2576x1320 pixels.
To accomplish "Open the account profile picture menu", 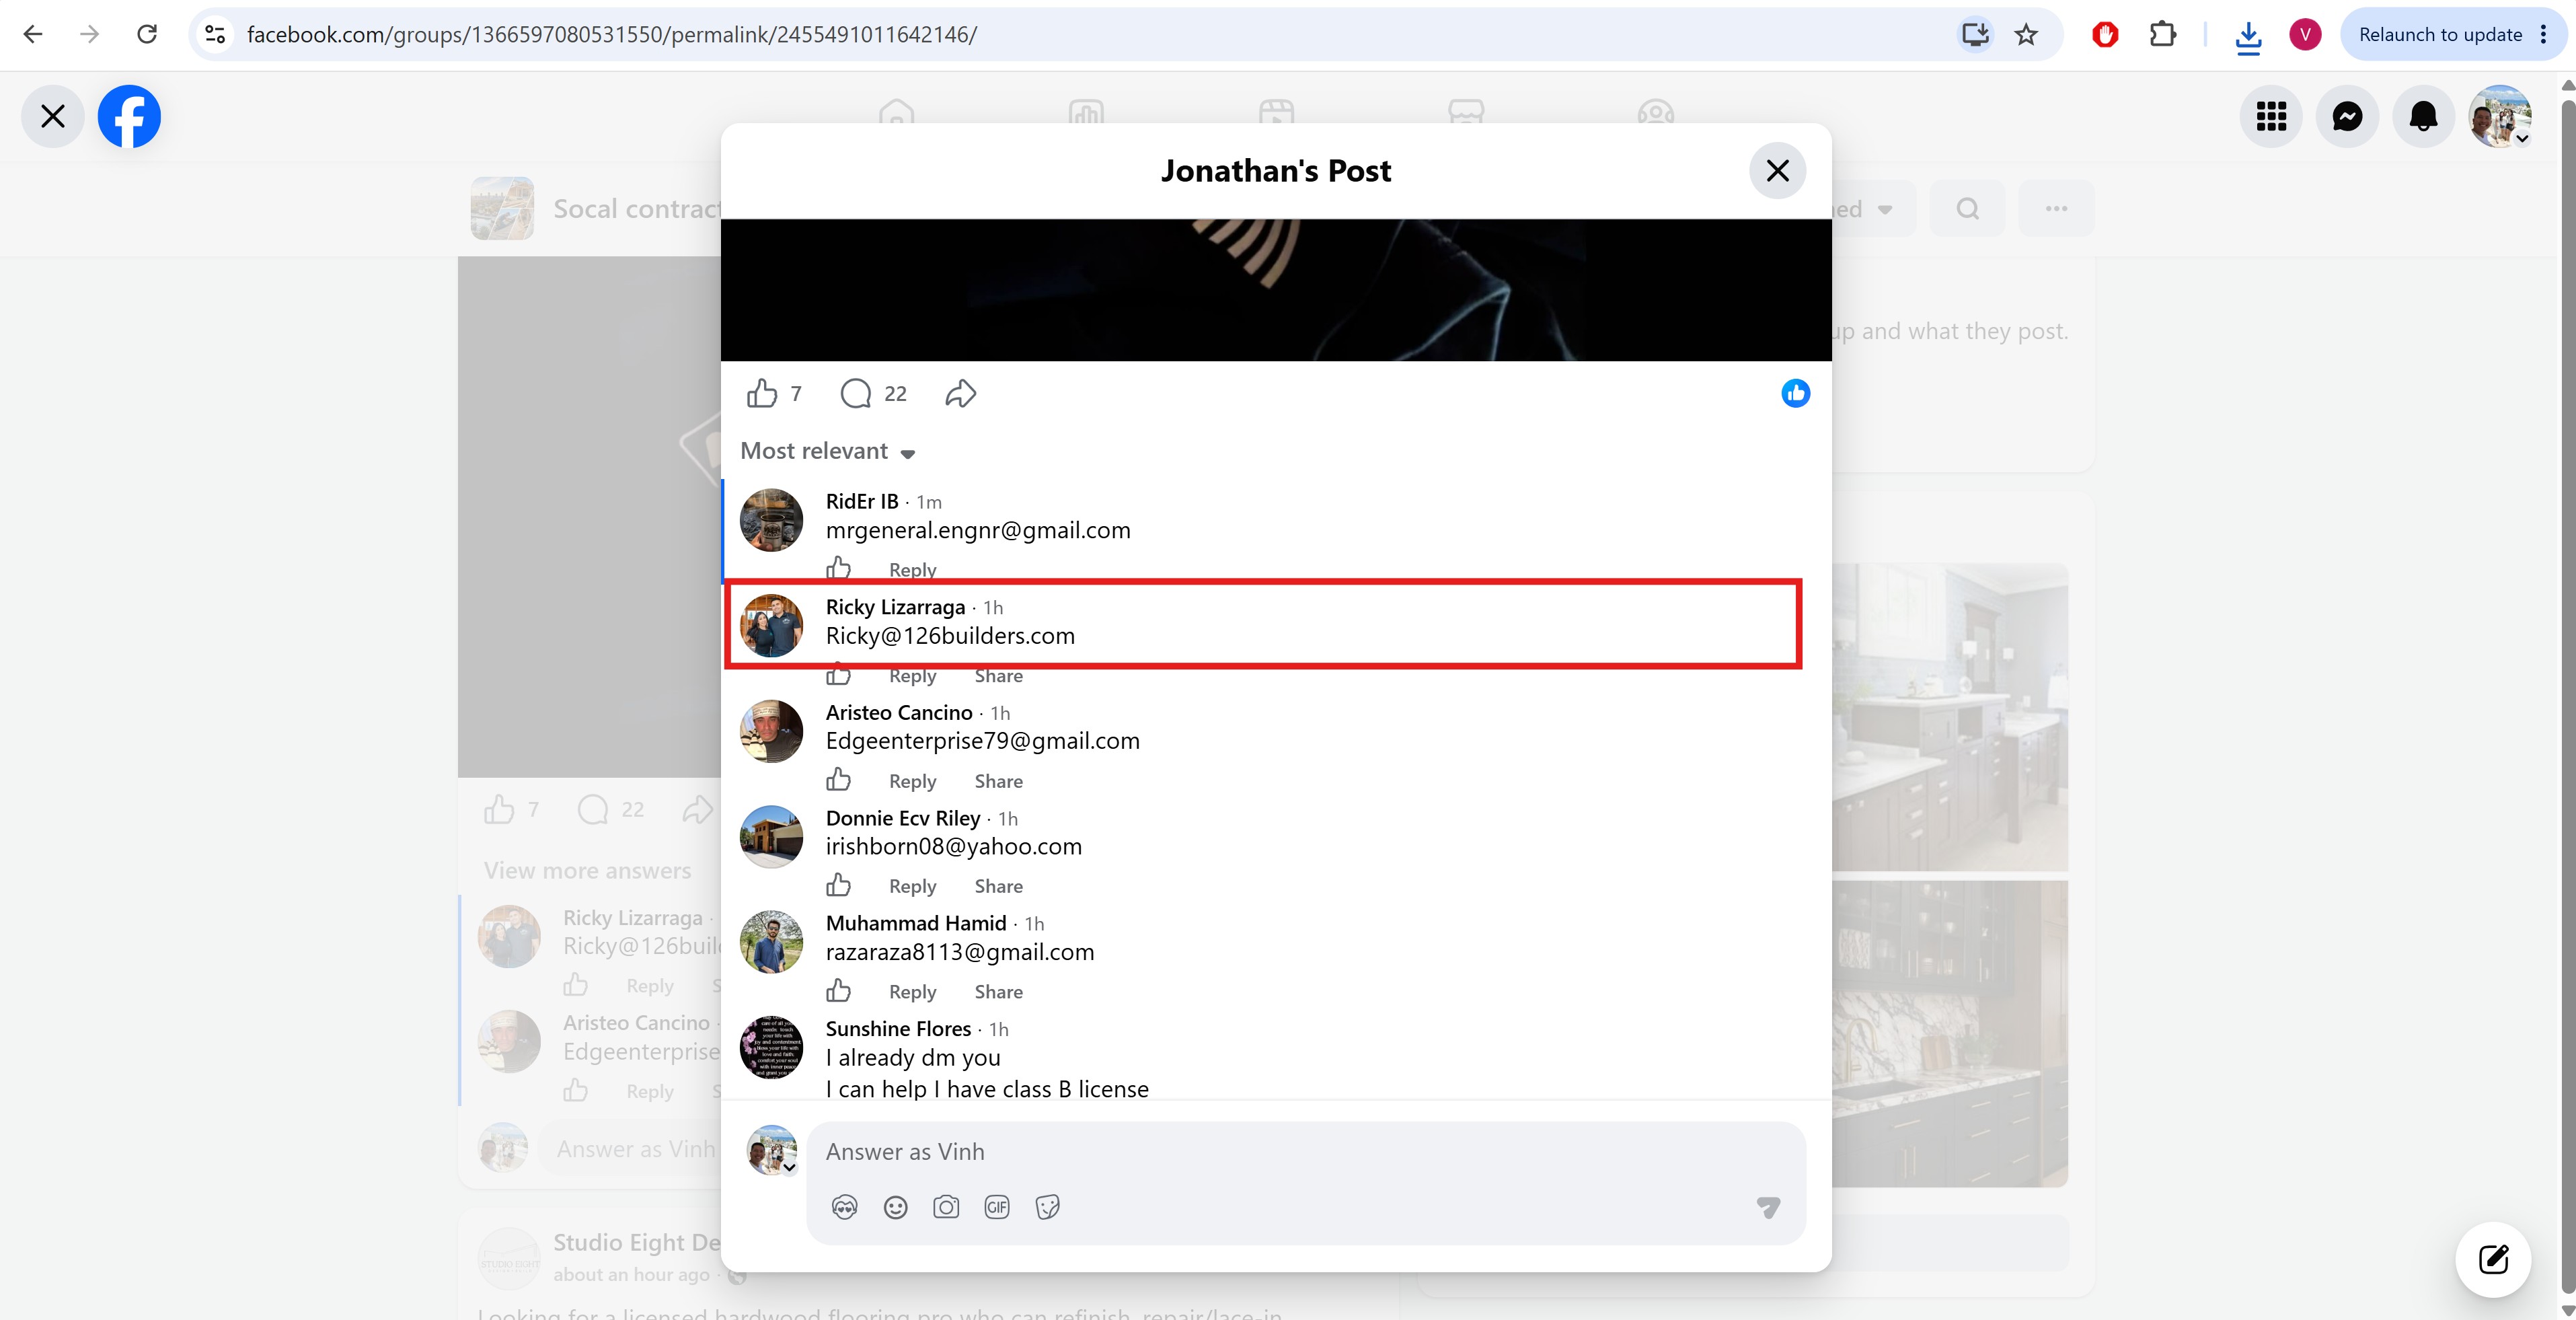I will coord(2500,116).
